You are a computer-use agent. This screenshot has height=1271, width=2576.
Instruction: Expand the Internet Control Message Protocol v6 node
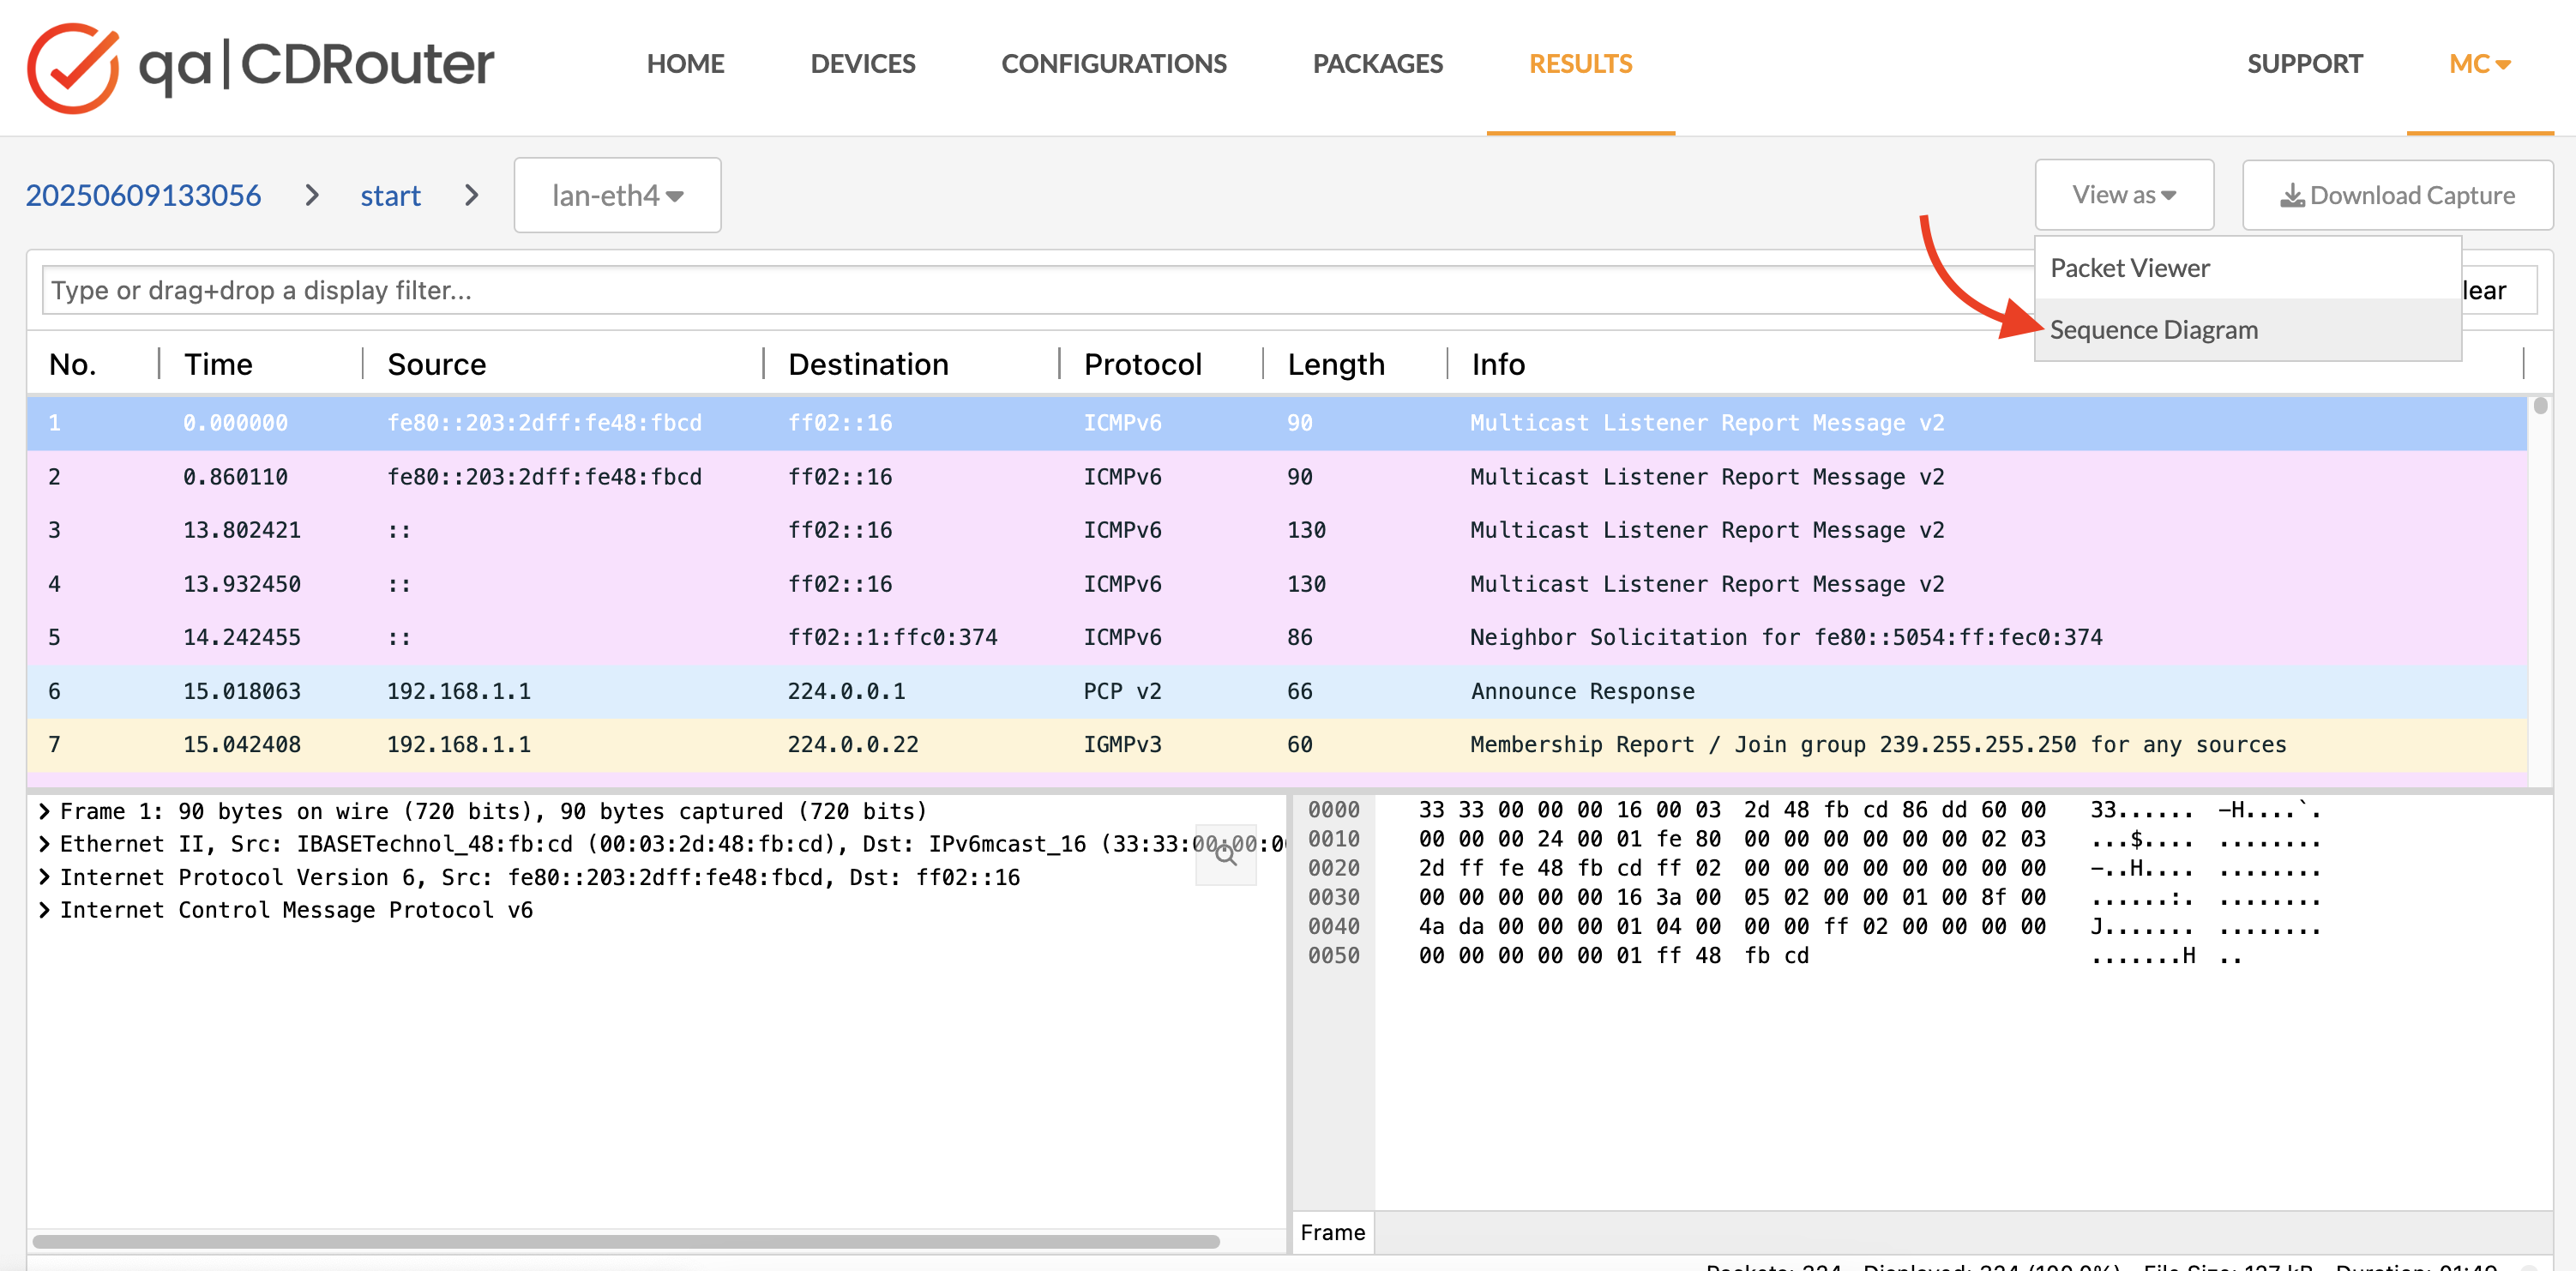pos(44,910)
